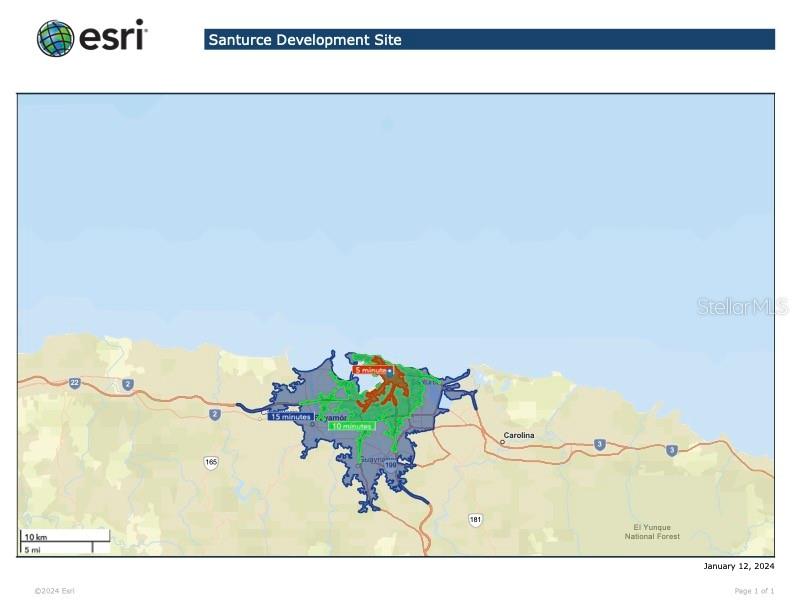Click the site location marker pin

click(x=390, y=371)
